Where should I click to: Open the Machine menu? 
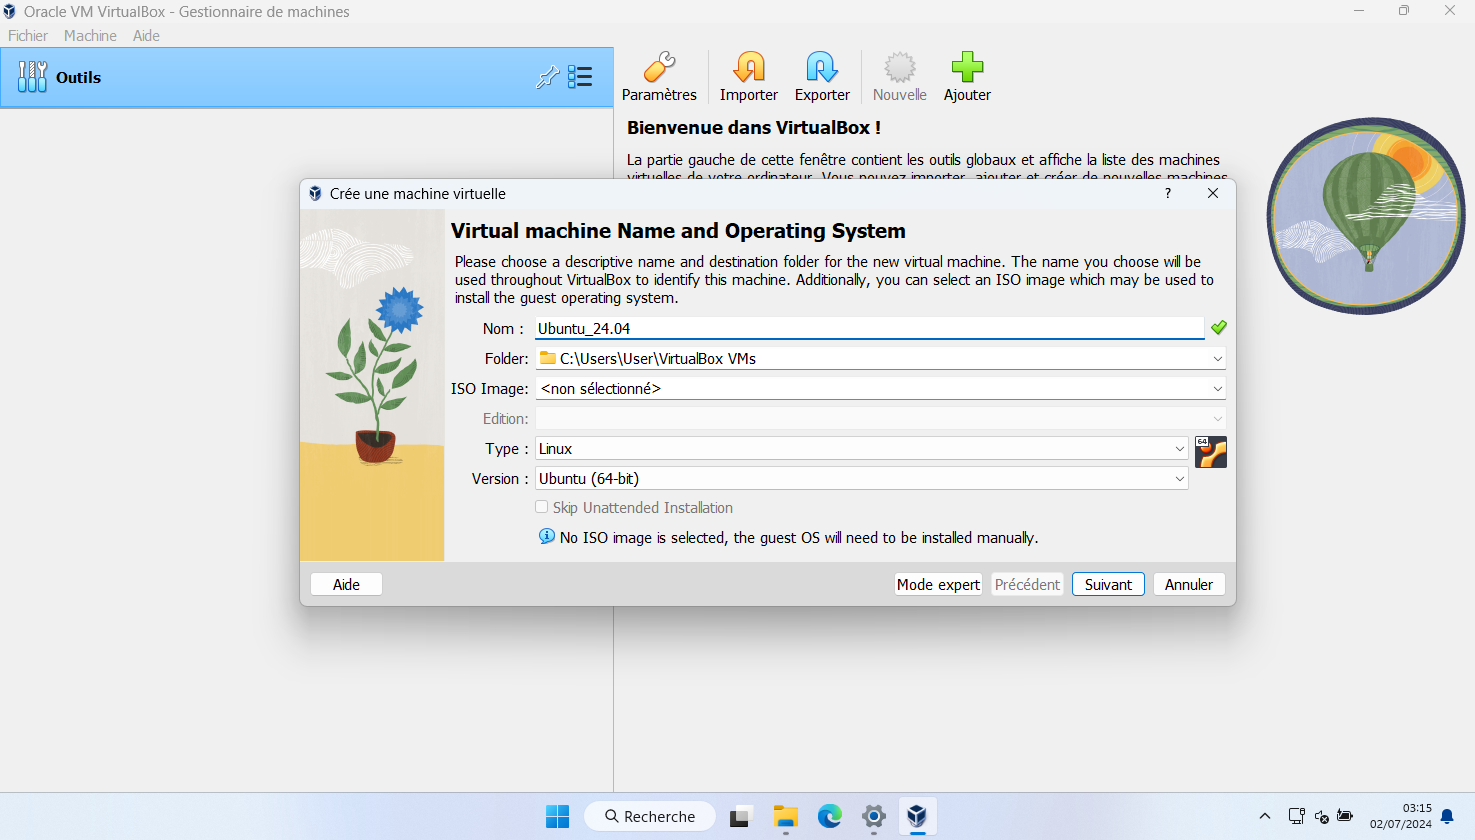[x=90, y=35]
